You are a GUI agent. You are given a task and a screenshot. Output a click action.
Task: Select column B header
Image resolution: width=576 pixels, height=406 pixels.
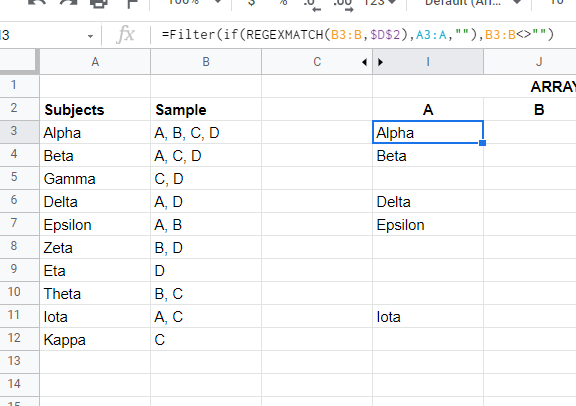[x=206, y=62]
